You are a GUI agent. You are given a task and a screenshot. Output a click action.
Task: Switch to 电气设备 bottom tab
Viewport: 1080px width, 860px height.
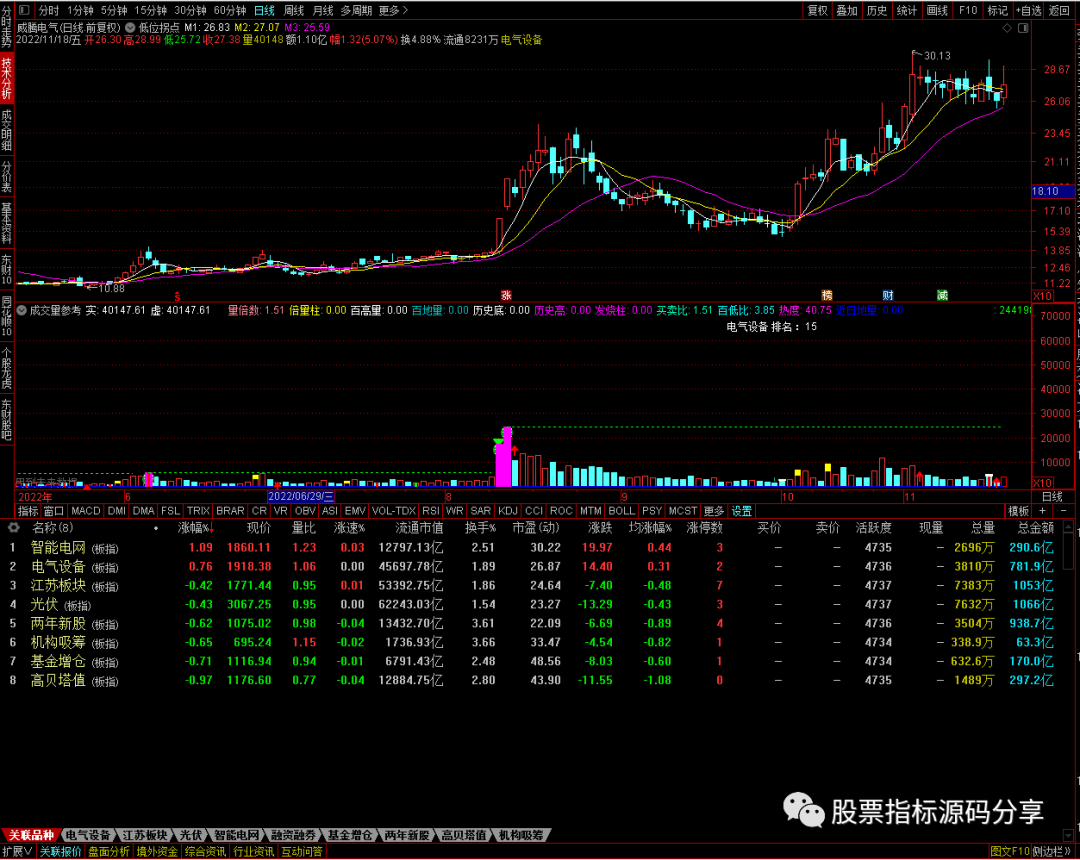tap(88, 835)
